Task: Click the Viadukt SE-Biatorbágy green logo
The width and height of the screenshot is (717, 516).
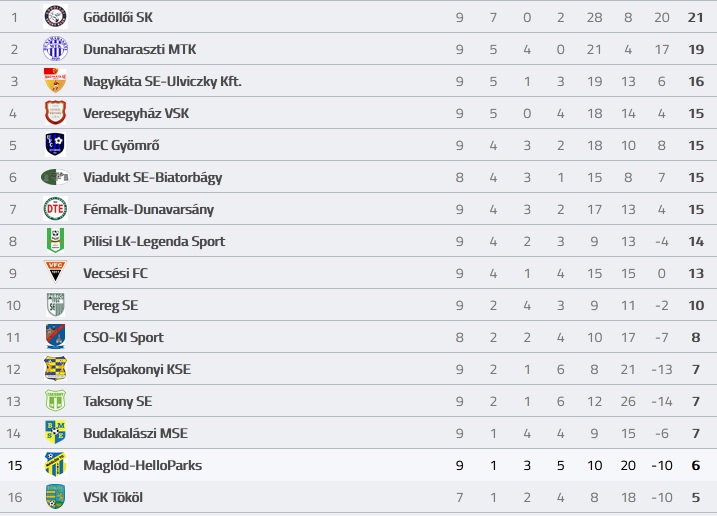Action: (55, 177)
